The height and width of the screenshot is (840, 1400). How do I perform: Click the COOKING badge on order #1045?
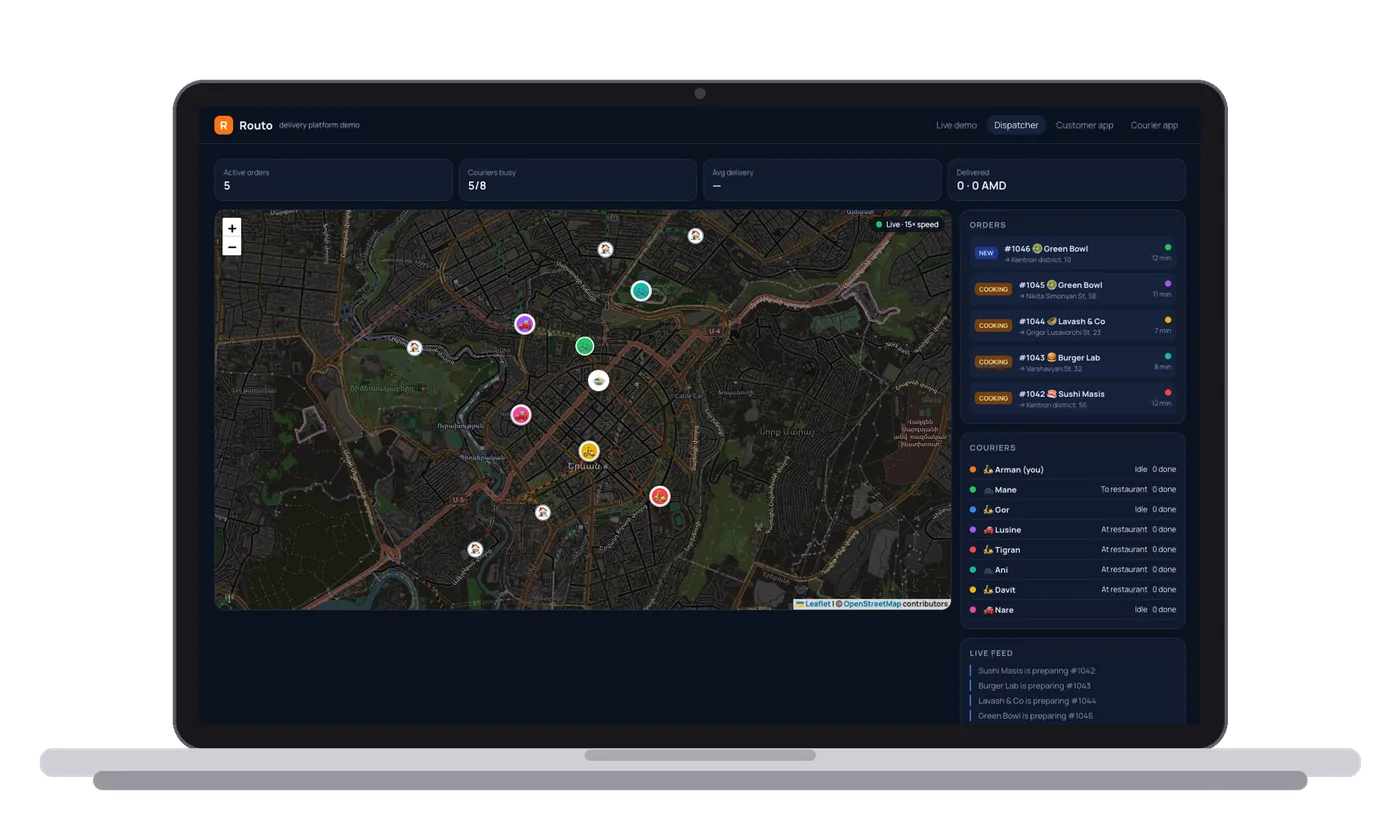tap(993, 289)
